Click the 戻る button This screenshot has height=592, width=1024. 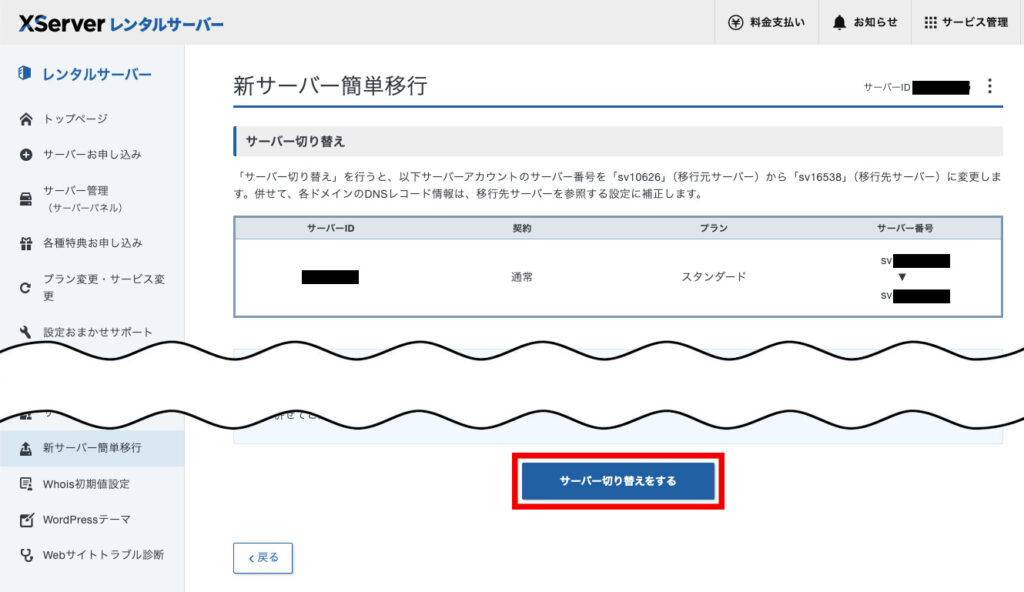[x=262, y=558]
